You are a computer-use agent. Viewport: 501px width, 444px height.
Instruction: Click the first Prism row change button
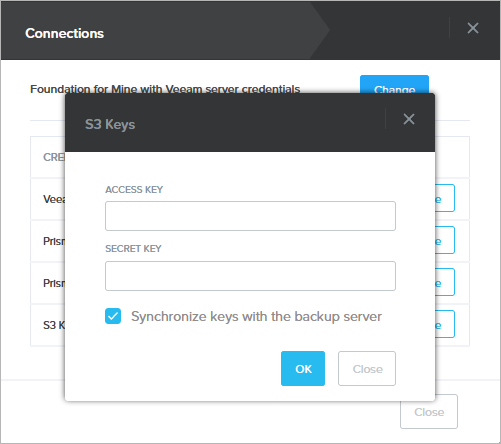[x=445, y=240]
